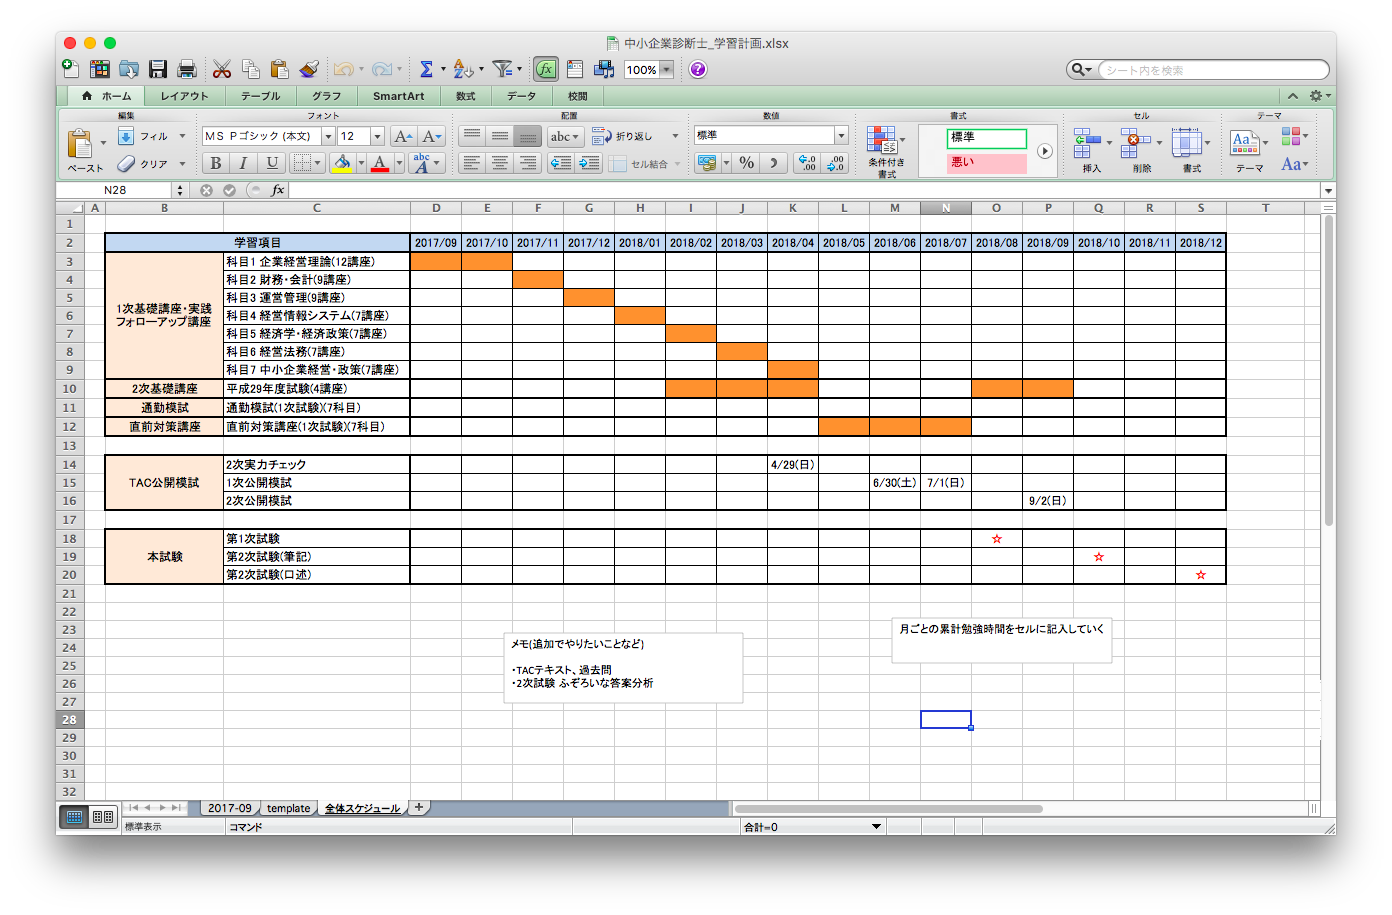Open help with the purple question mark
Viewport: 1392px width, 915px height.
pyautogui.click(x=698, y=69)
